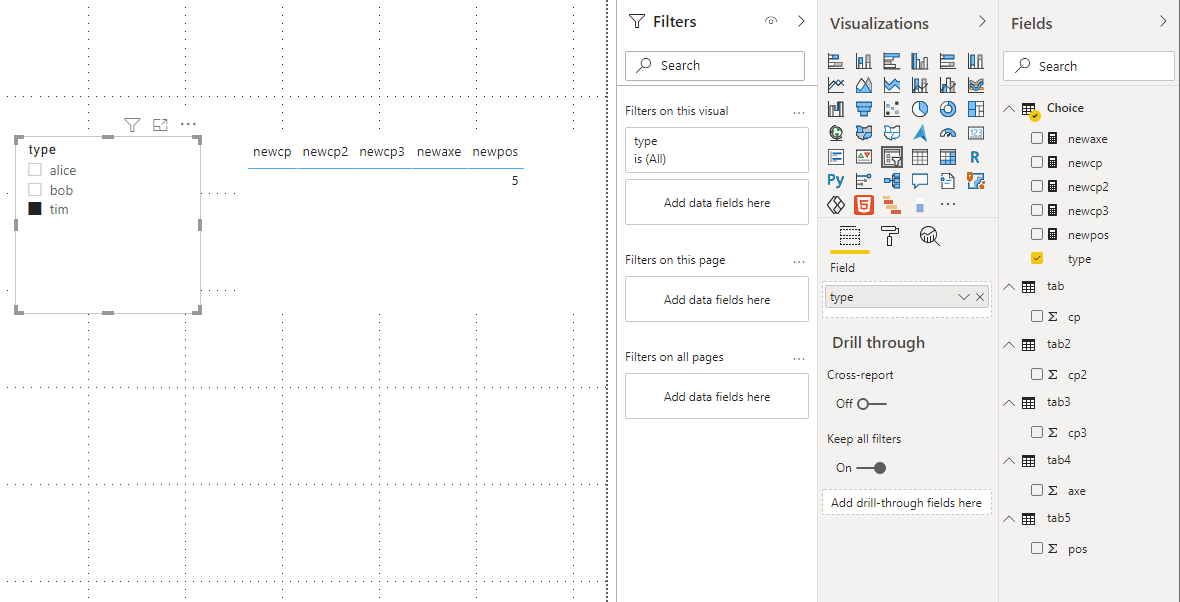
Task: Select the Power Apps visual icon
Action: point(835,204)
